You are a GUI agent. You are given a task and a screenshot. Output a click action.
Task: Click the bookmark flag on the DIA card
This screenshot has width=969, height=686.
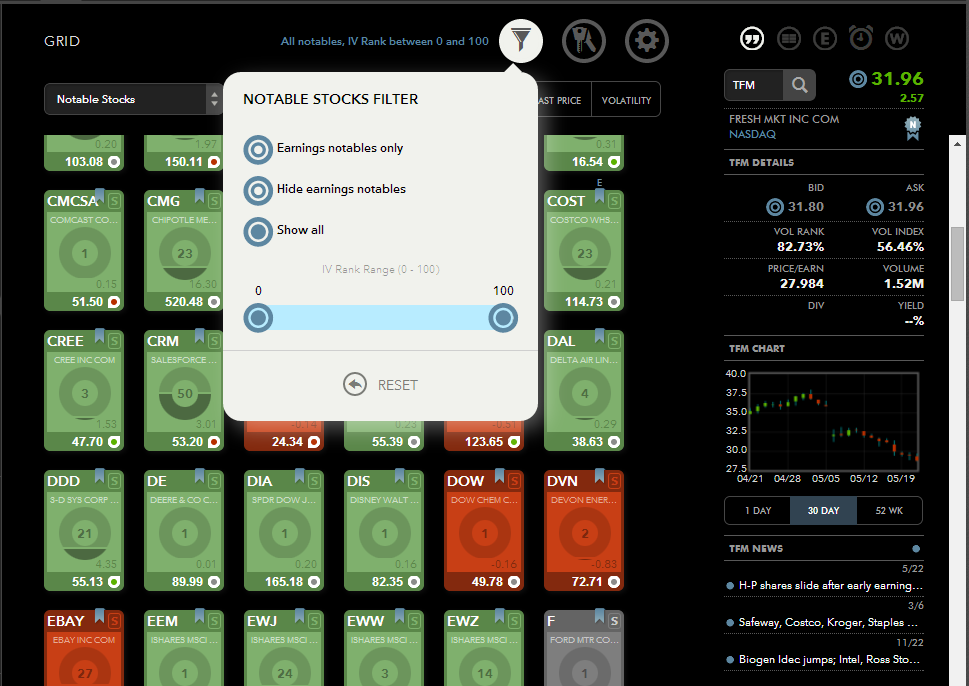pyautogui.click(x=300, y=476)
